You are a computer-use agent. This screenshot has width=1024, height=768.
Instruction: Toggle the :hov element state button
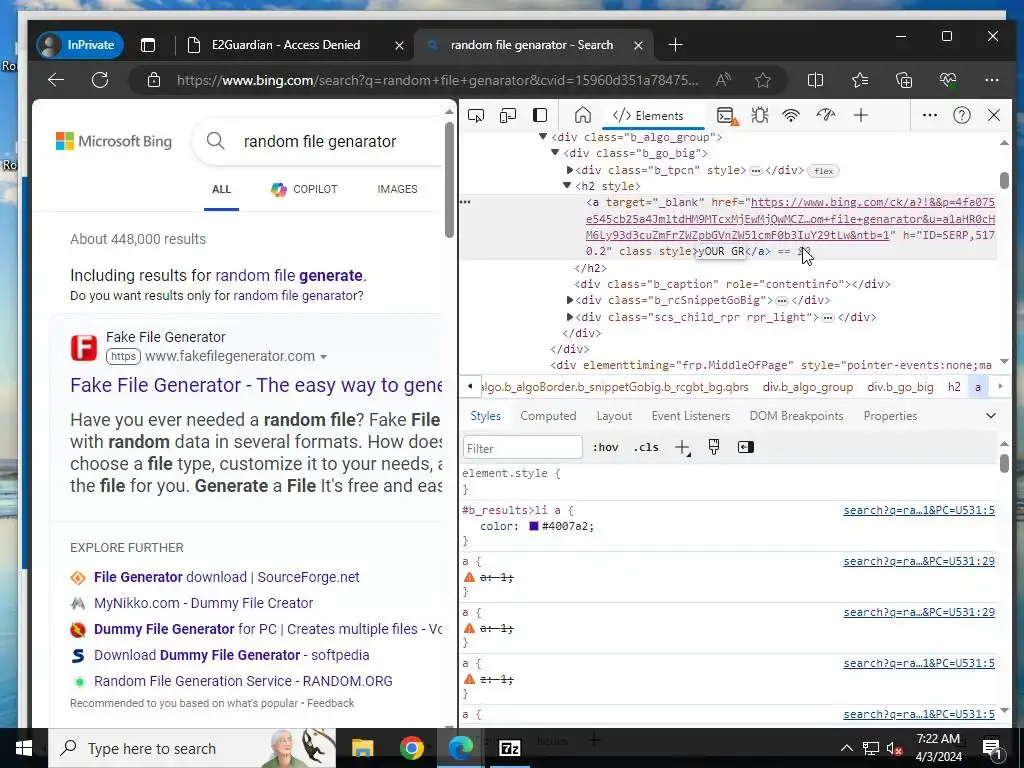pos(605,447)
